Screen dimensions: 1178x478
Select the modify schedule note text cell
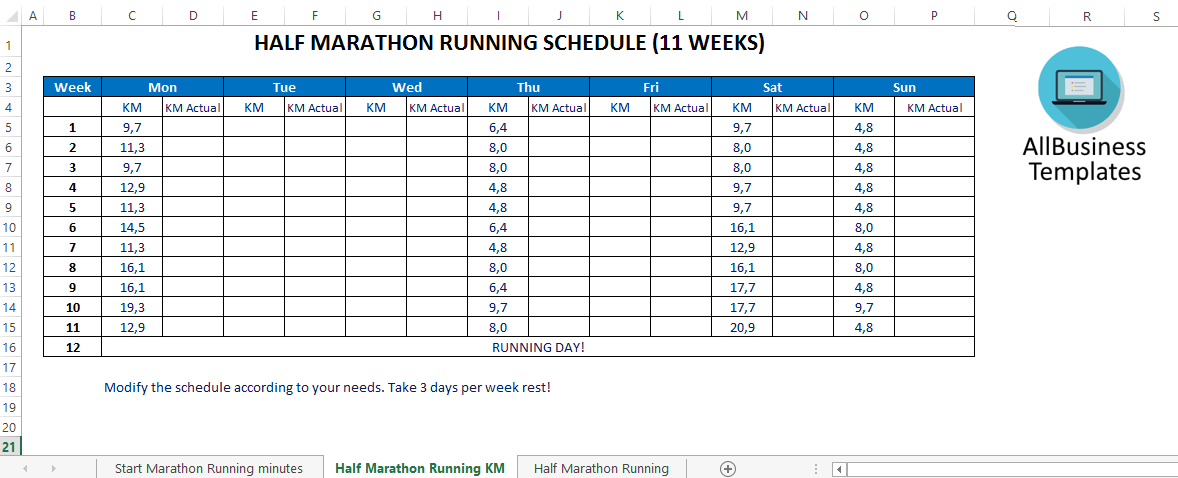click(327, 387)
